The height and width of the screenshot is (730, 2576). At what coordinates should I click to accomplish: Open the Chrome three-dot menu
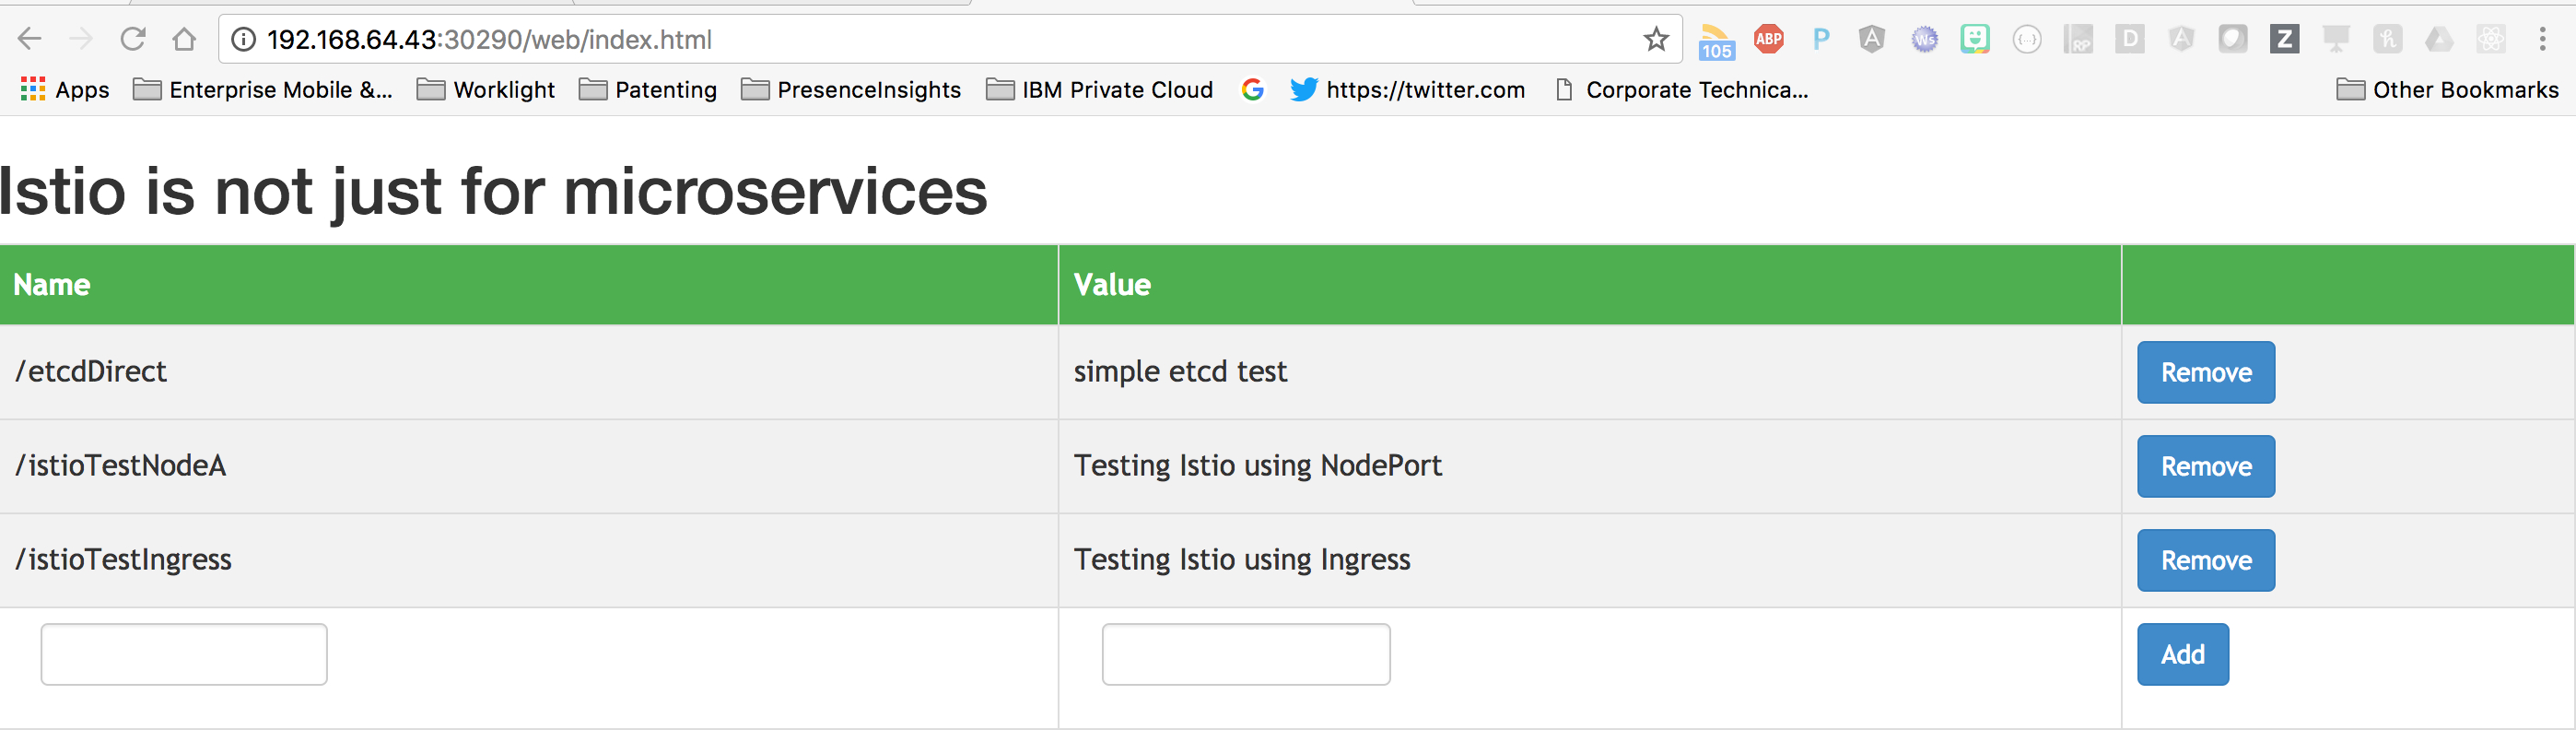click(2542, 40)
